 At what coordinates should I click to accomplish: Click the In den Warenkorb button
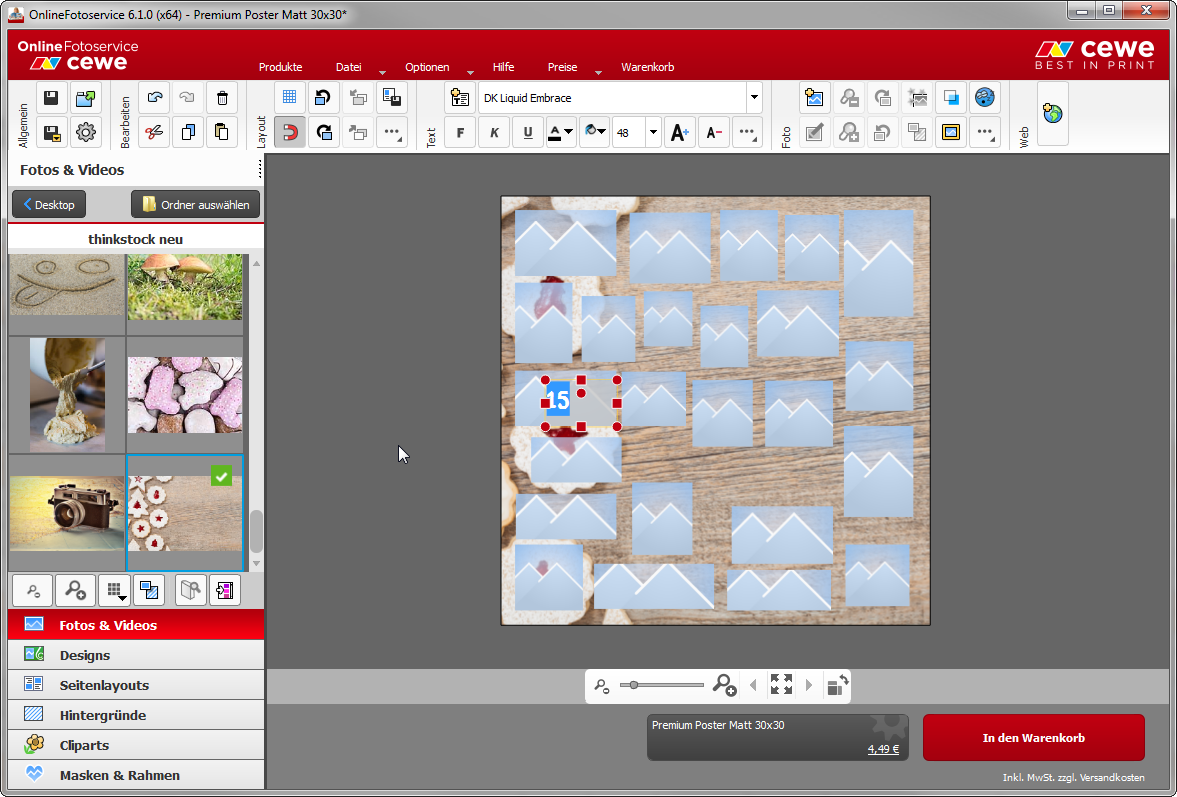[x=1033, y=738]
